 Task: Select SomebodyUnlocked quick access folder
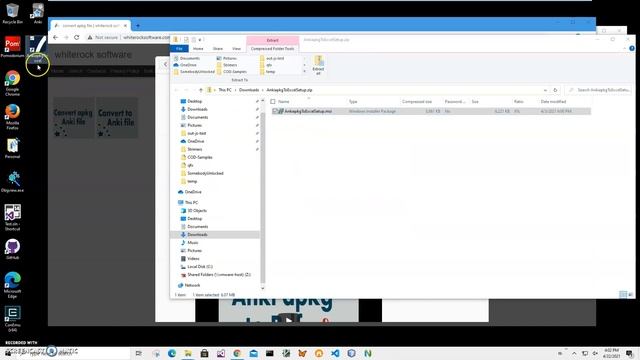click(x=205, y=173)
